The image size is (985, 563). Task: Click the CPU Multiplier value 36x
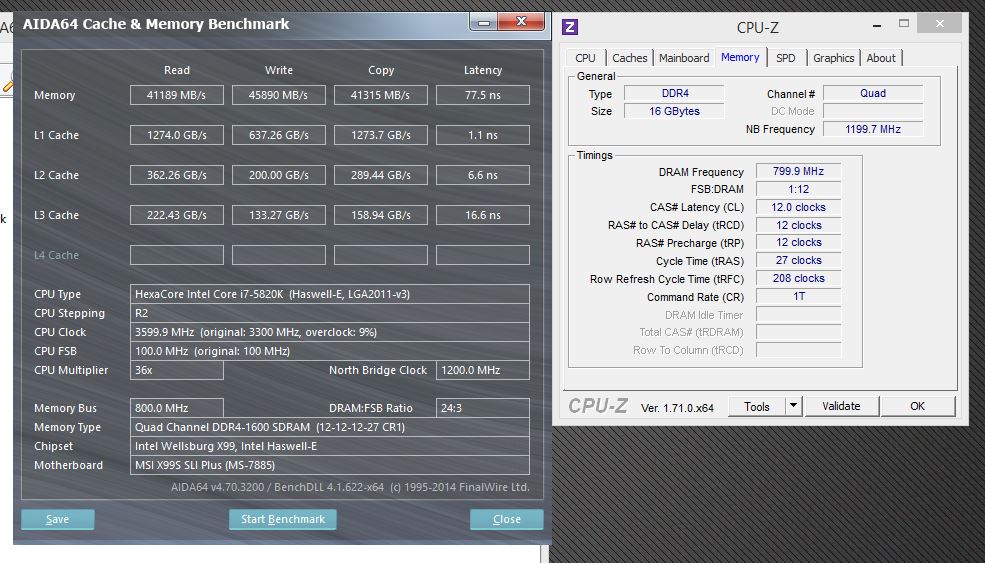click(177, 370)
